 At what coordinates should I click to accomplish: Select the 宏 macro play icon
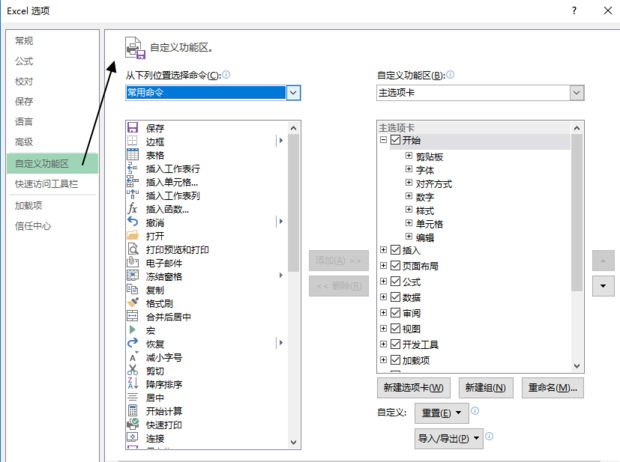[x=132, y=330]
